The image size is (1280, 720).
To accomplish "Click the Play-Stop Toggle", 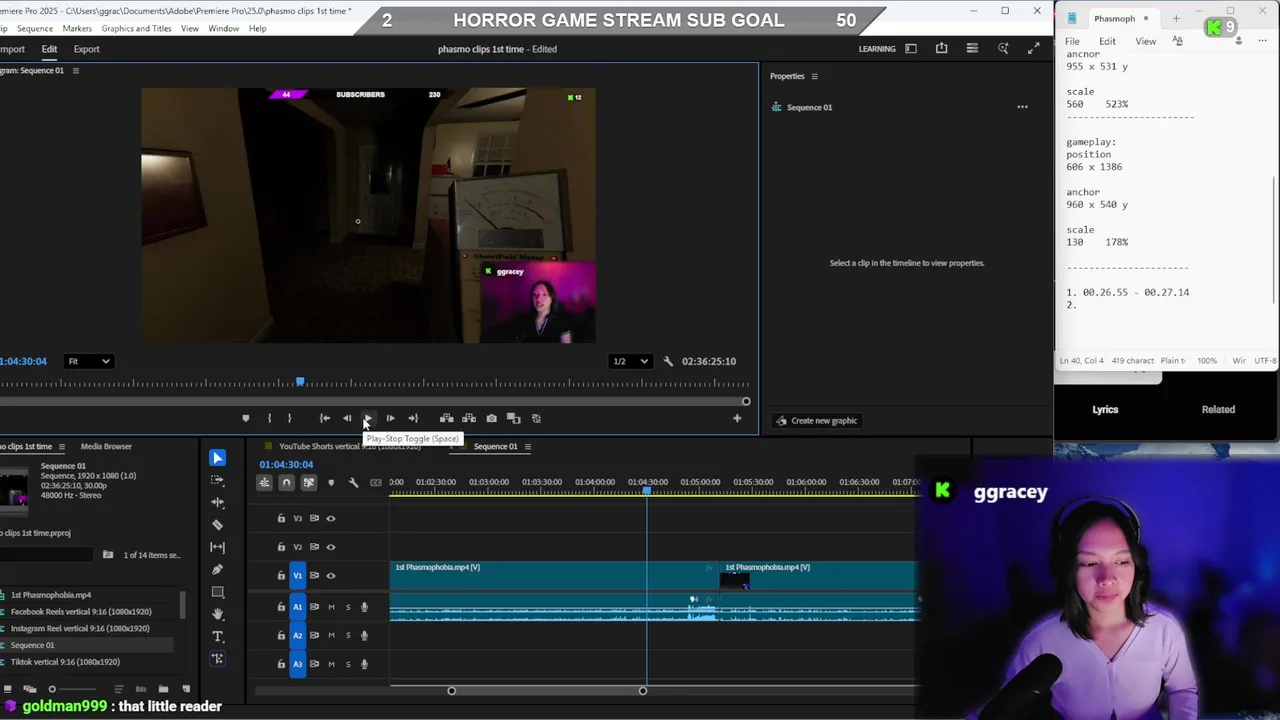I will (x=368, y=418).
